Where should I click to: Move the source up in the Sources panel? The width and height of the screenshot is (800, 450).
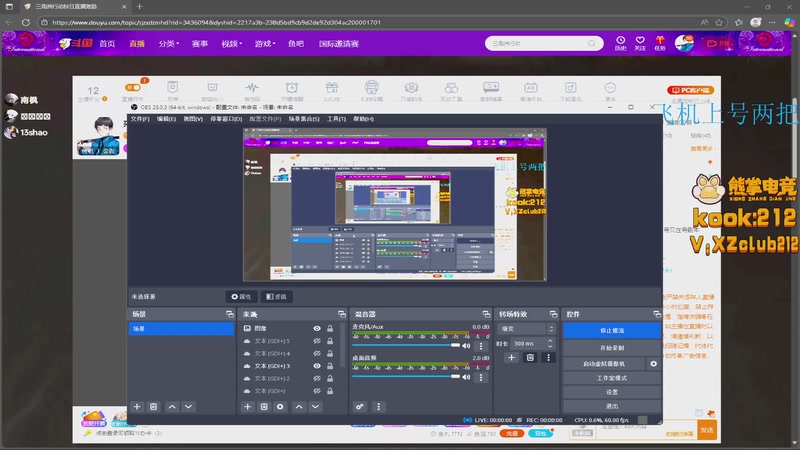299,407
